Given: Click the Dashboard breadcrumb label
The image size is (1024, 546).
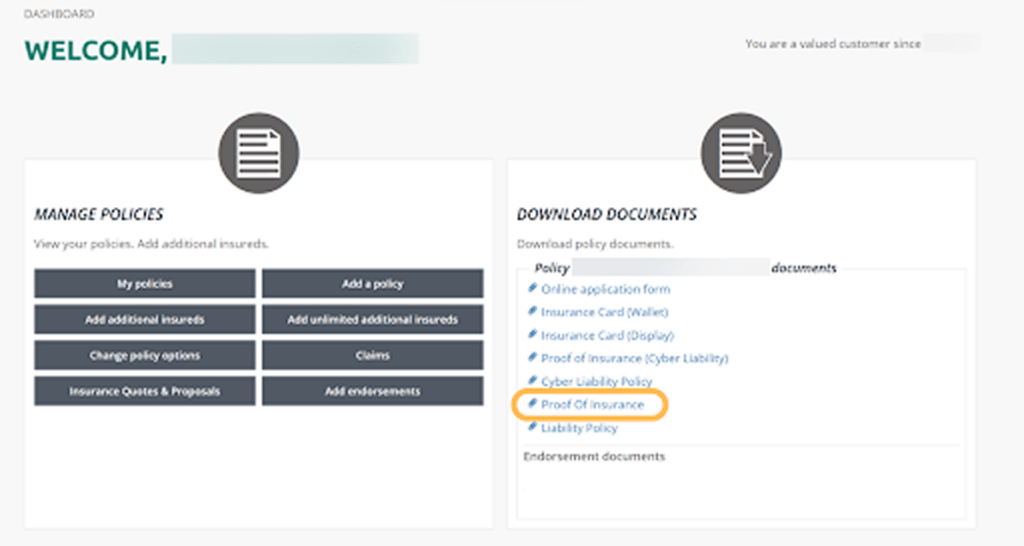Looking at the screenshot, I should 59,15.
